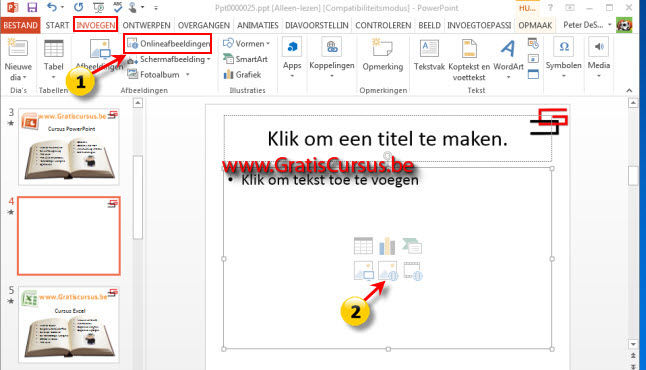Click the insert video placeholder icon in slide
This screenshot has width=646, height=370.
(413, 271)
